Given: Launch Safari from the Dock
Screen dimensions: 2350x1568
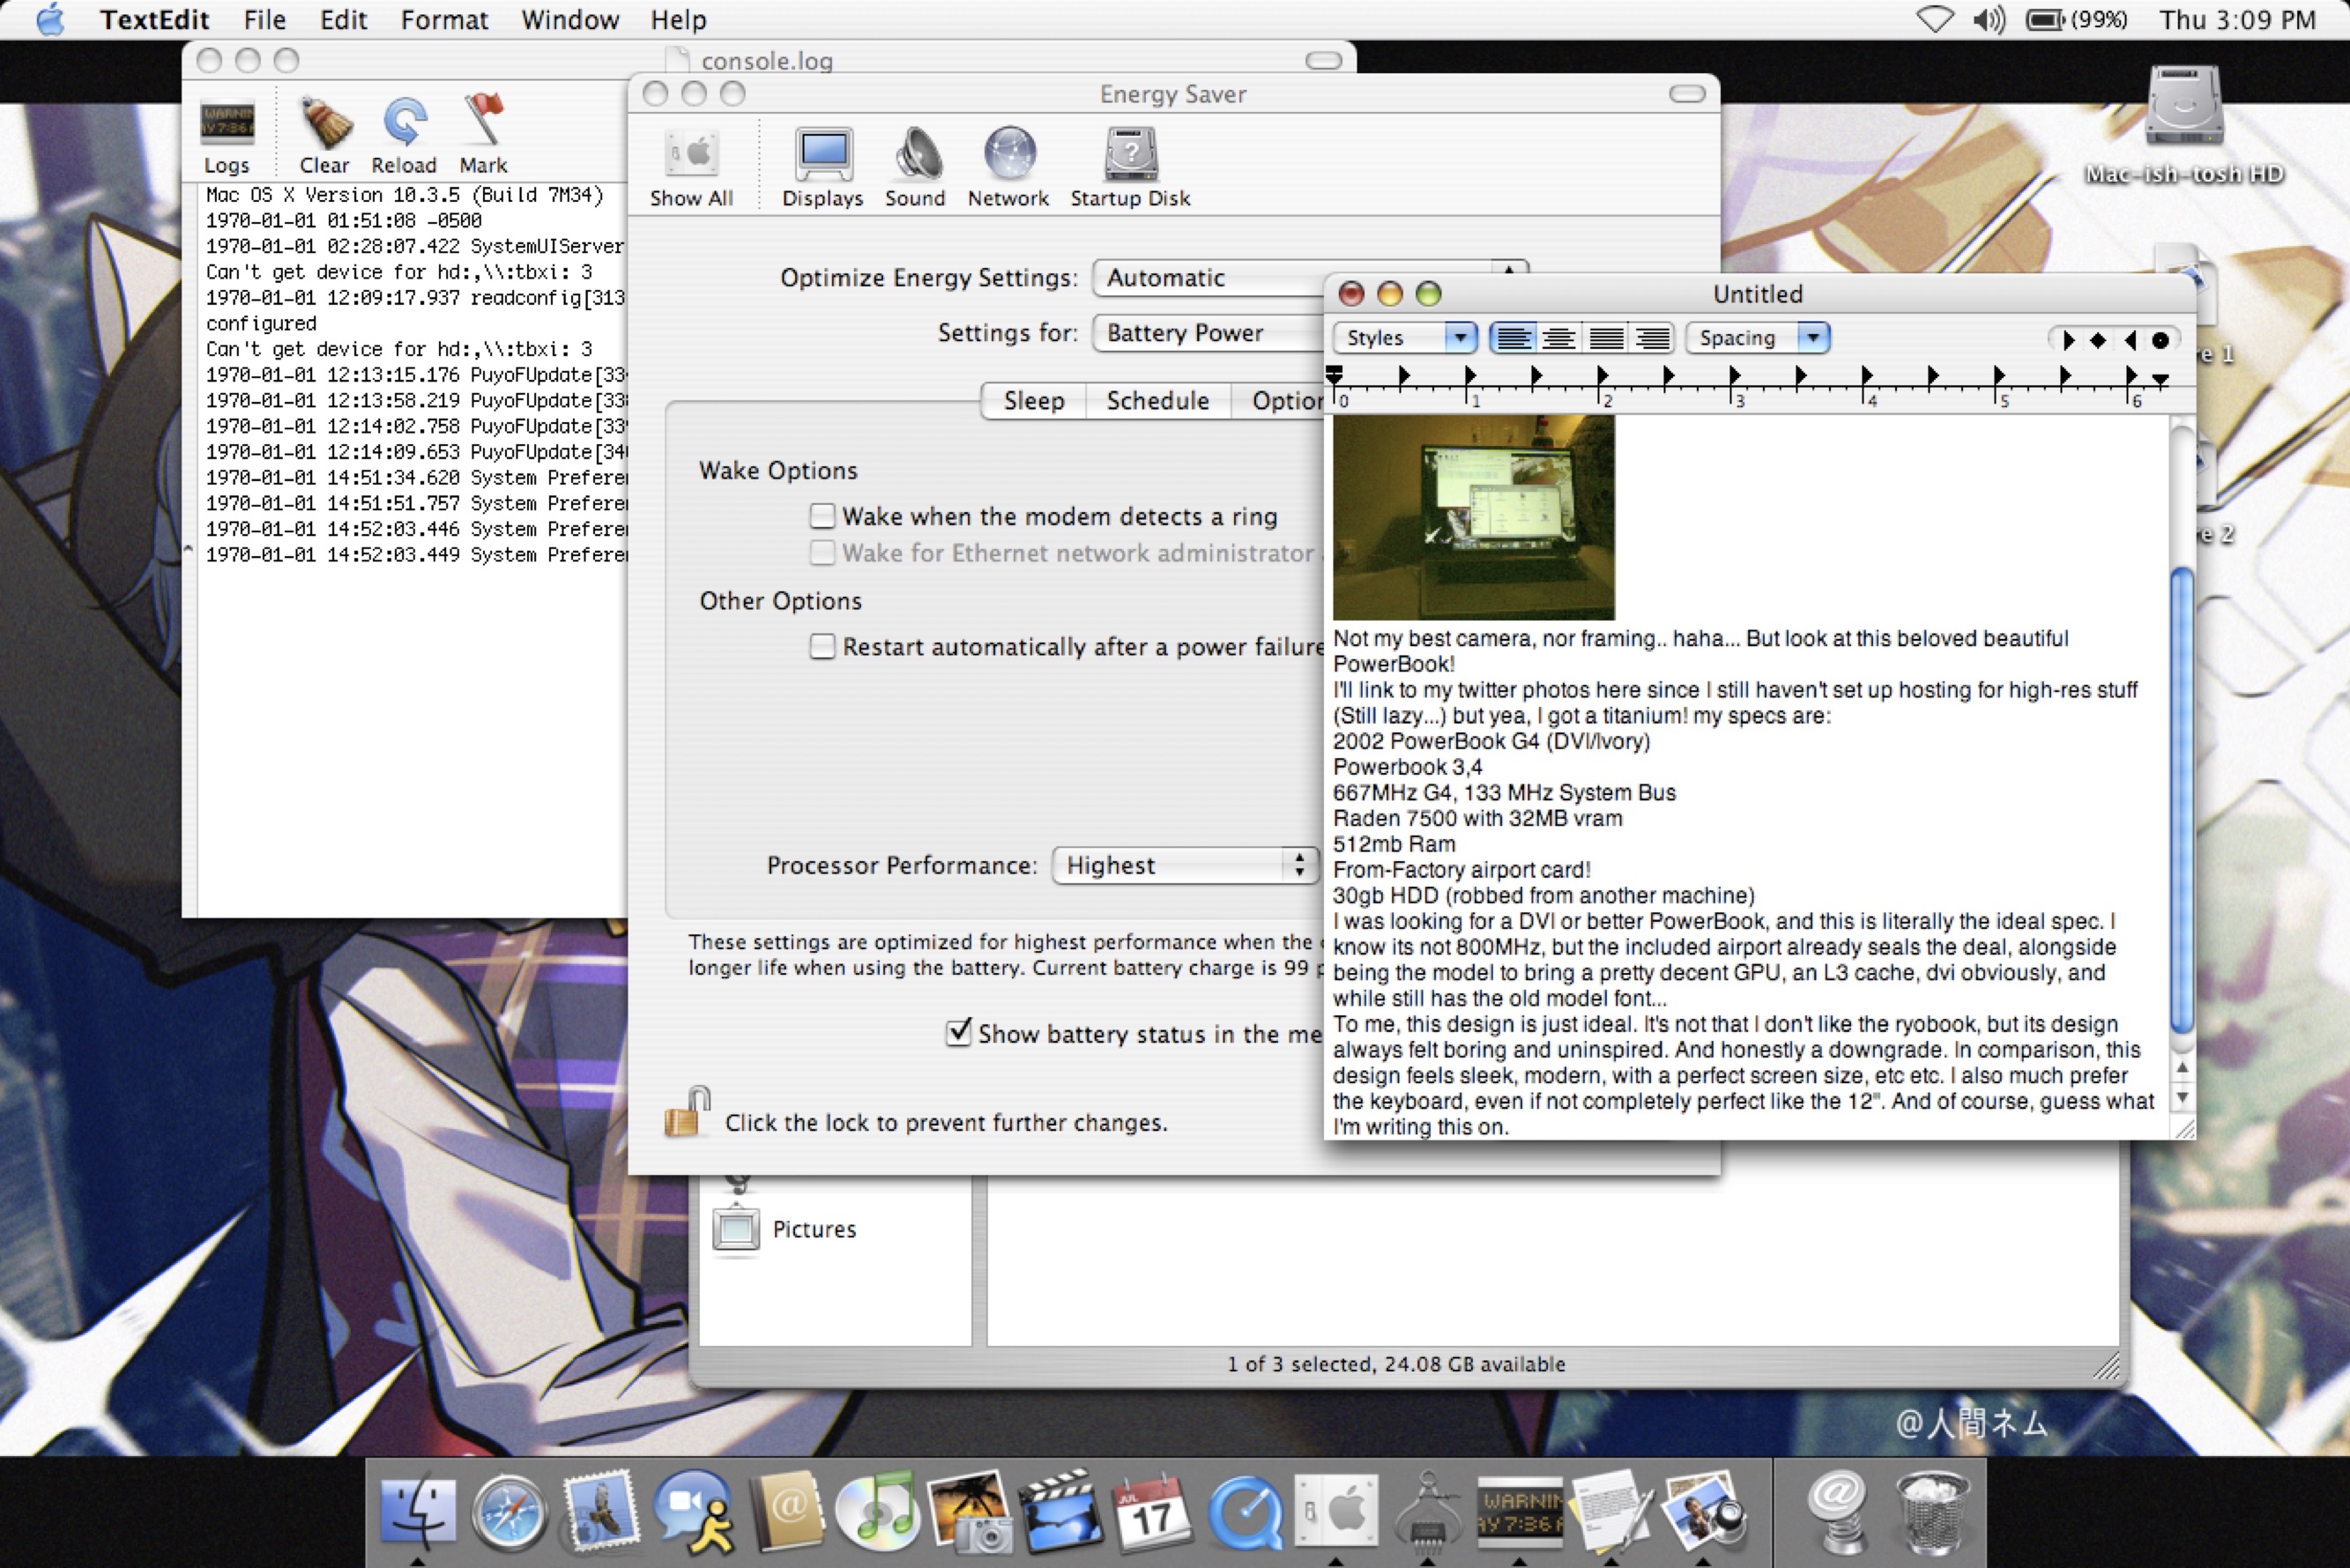Looking at the screenshot, I should click(510, 1510).
